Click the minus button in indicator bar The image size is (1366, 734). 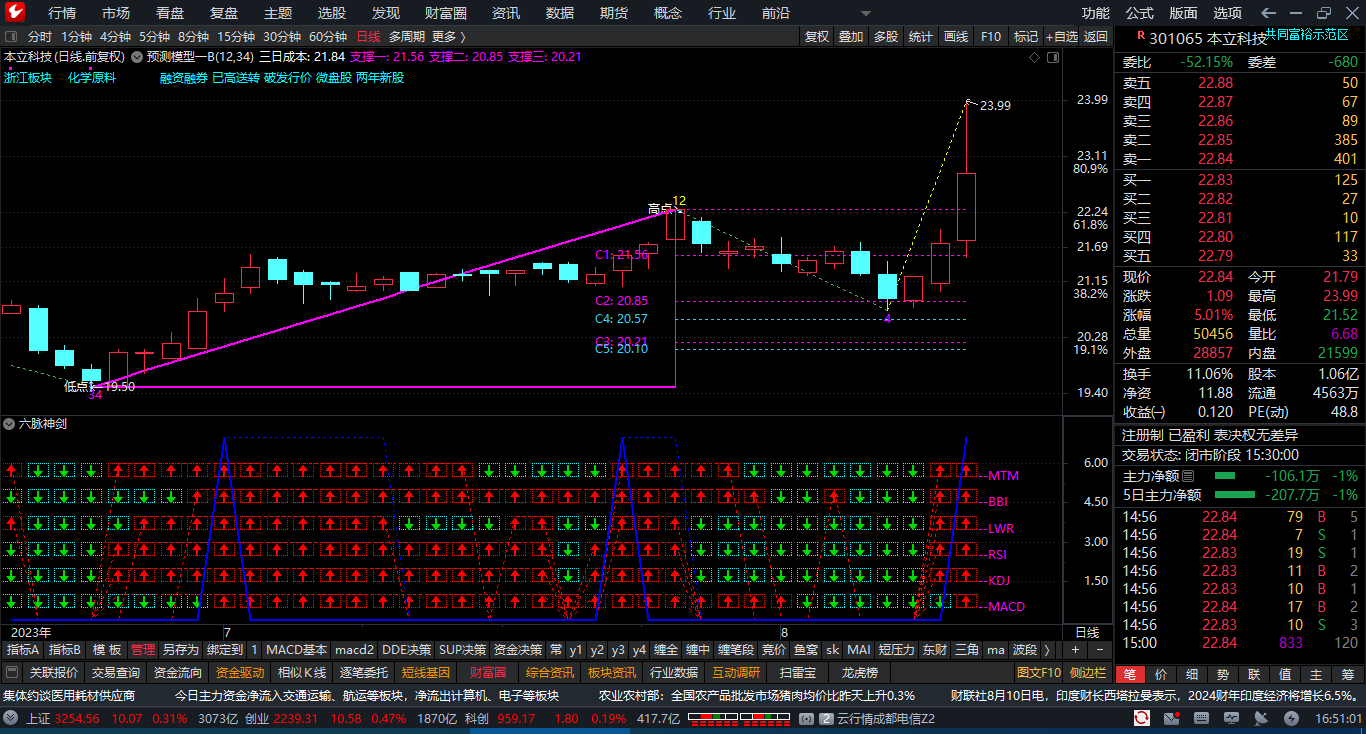1100,649
